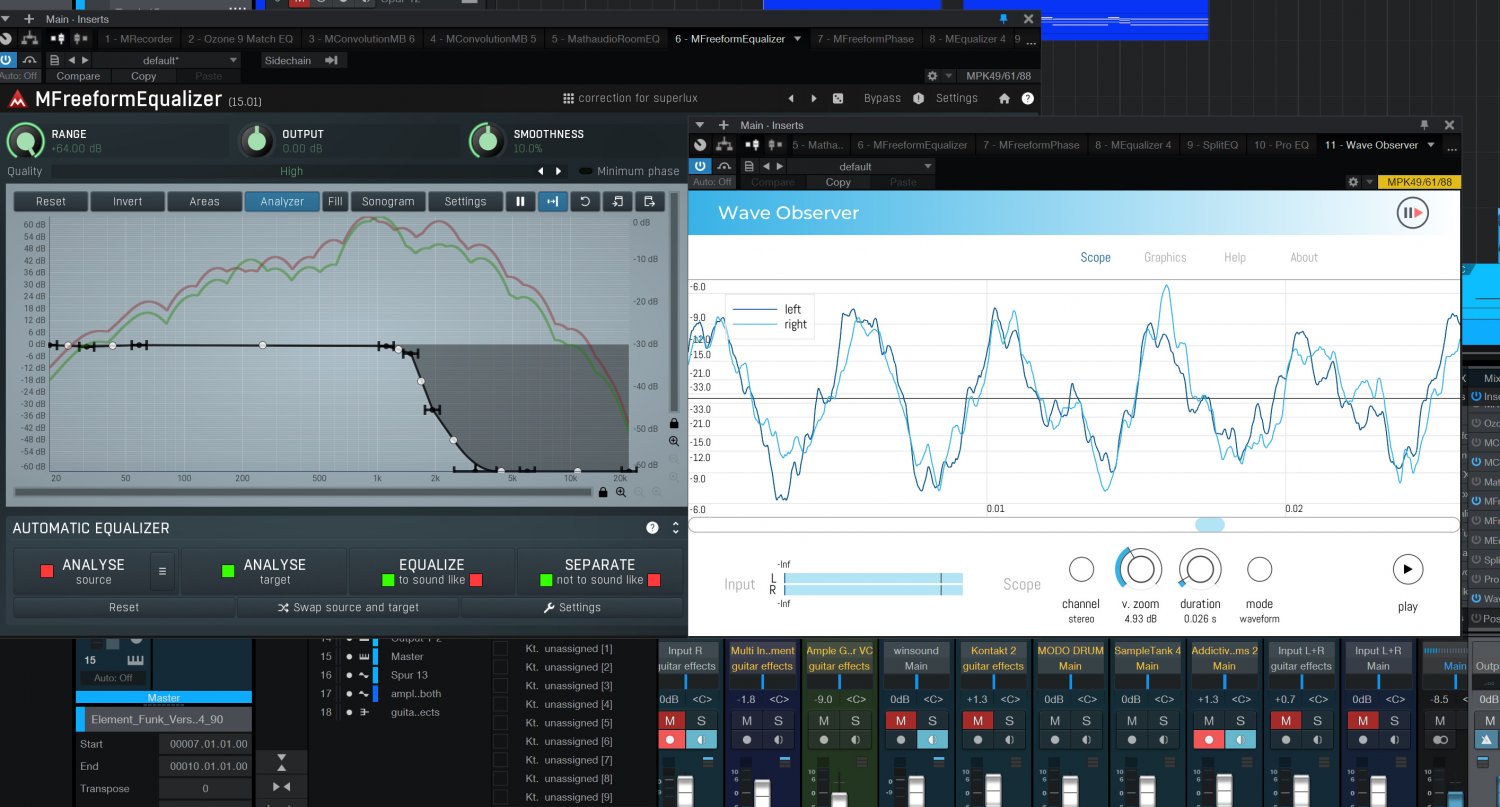Screen dimensions: 1500x807
Task: Click Bypass in MFreeformEqualizer header
Action: click(x=882, y=98)
